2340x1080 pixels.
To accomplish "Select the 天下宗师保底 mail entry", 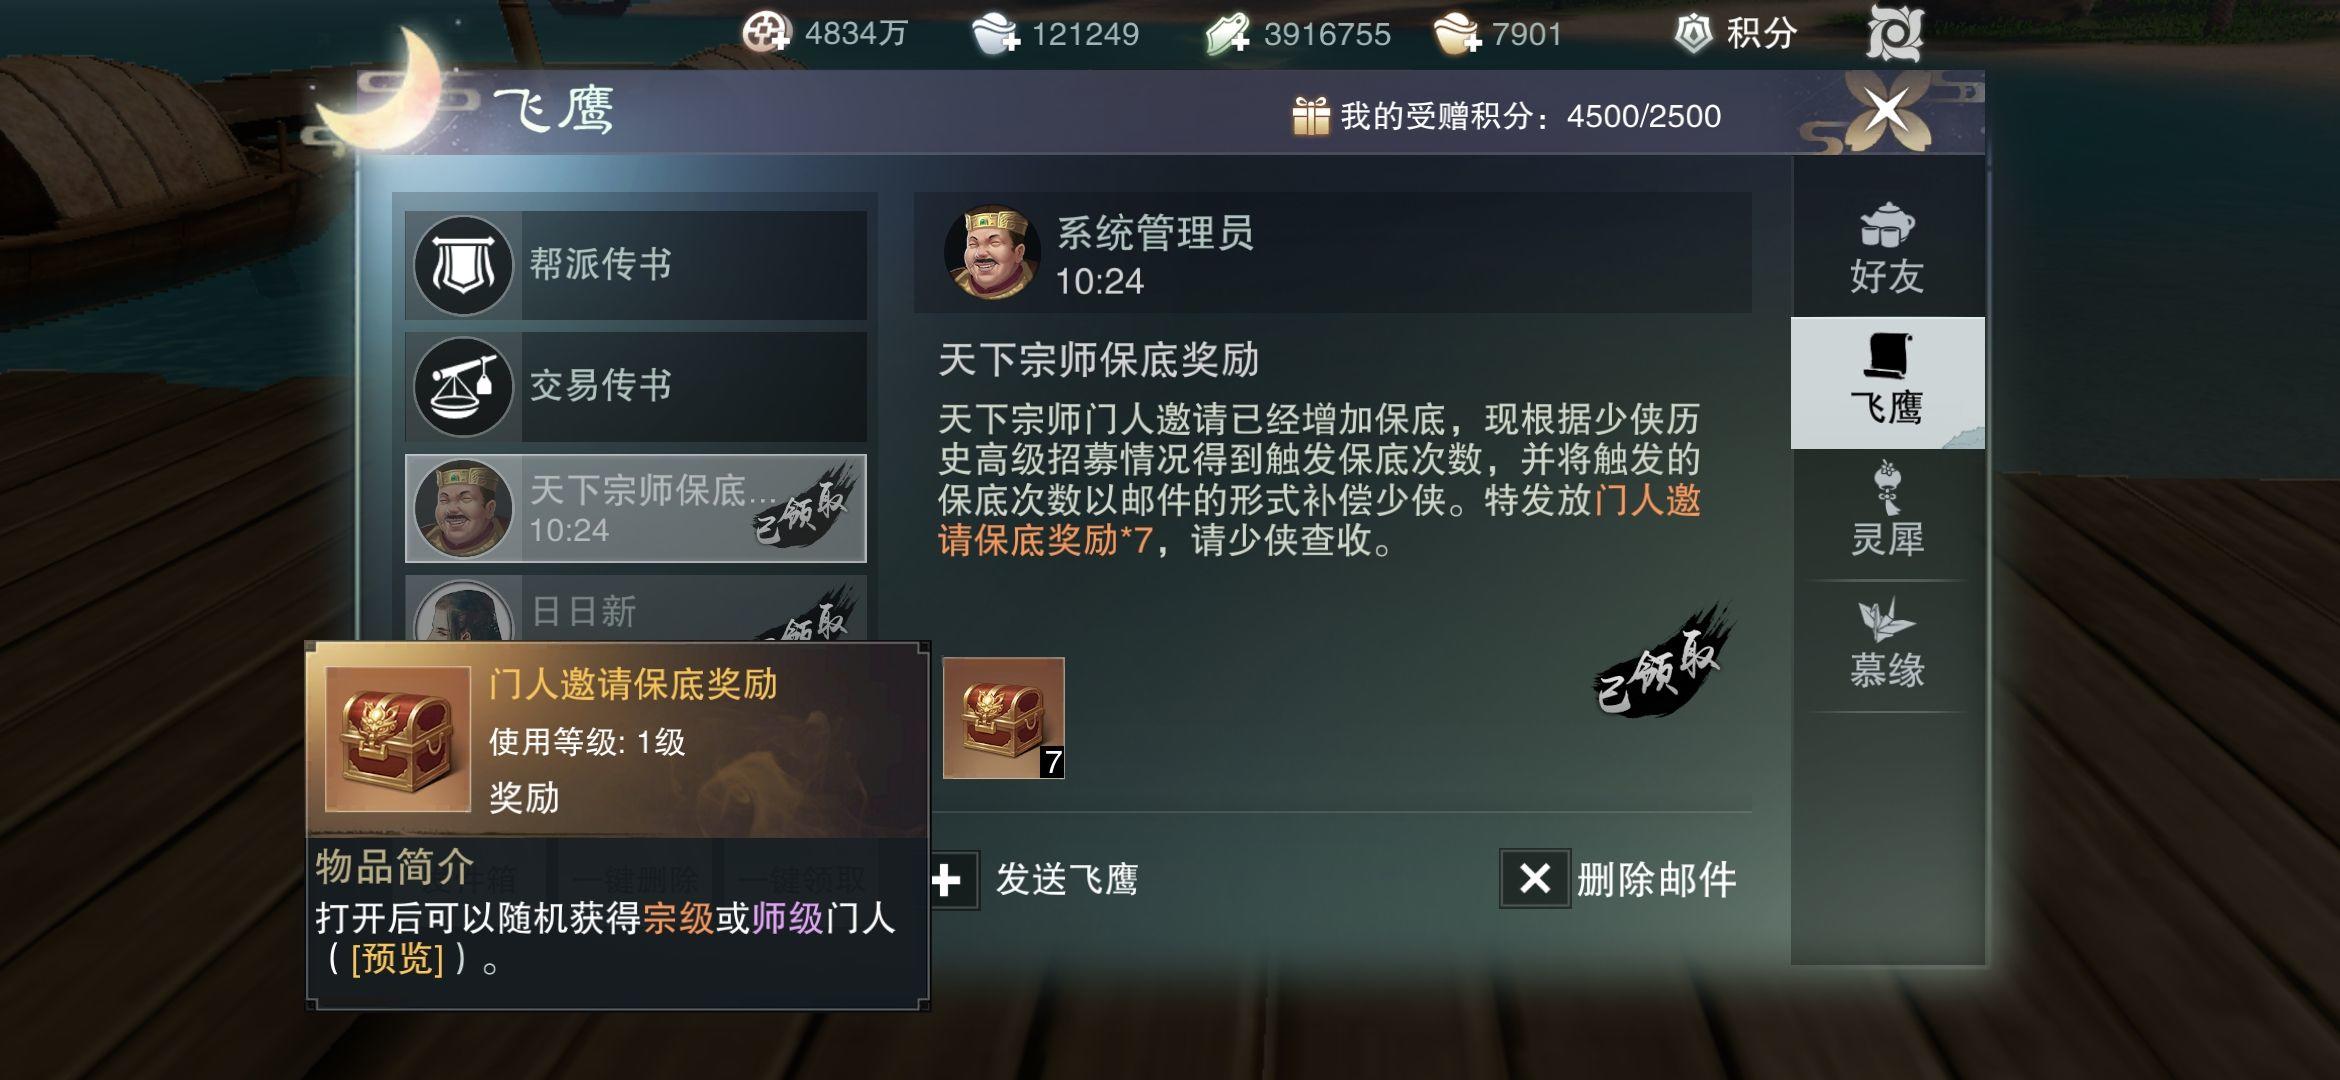I will pyautogui.click(x=636, y=508).
